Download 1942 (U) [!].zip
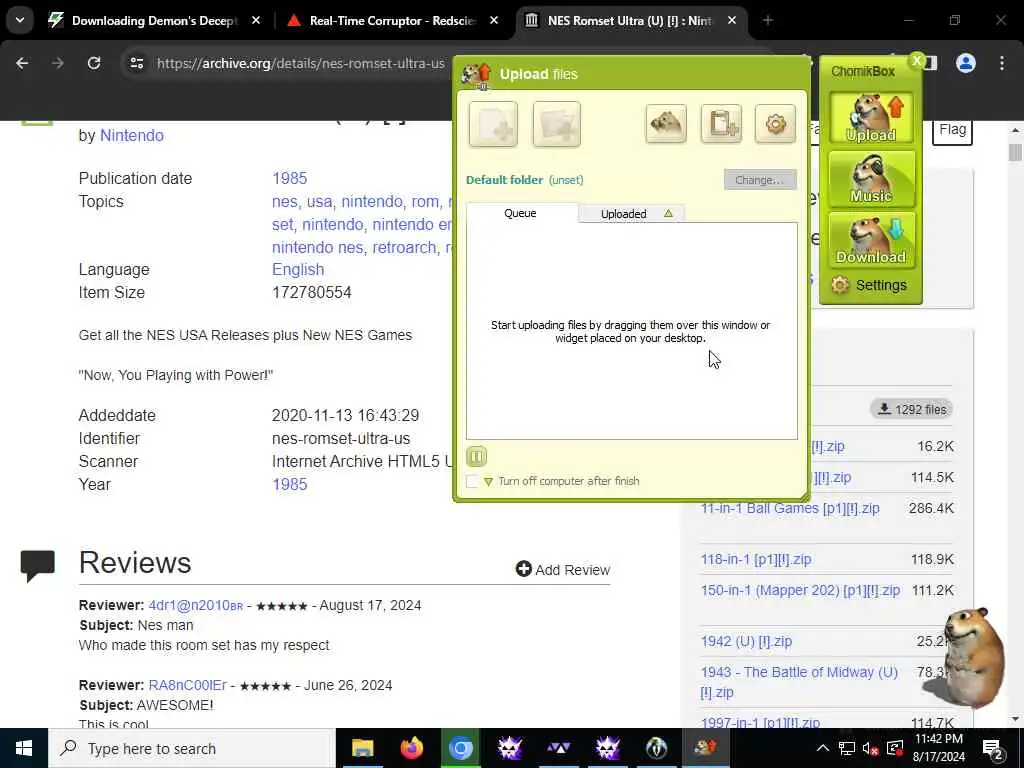1024x768 pixels. point(746,641)
